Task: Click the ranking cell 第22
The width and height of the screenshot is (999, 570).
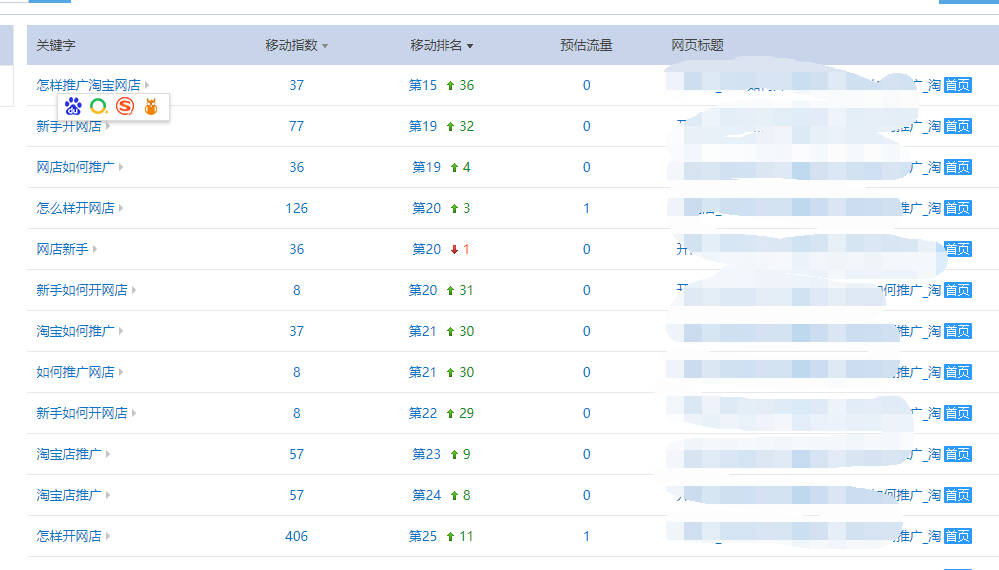Action: 423,413
